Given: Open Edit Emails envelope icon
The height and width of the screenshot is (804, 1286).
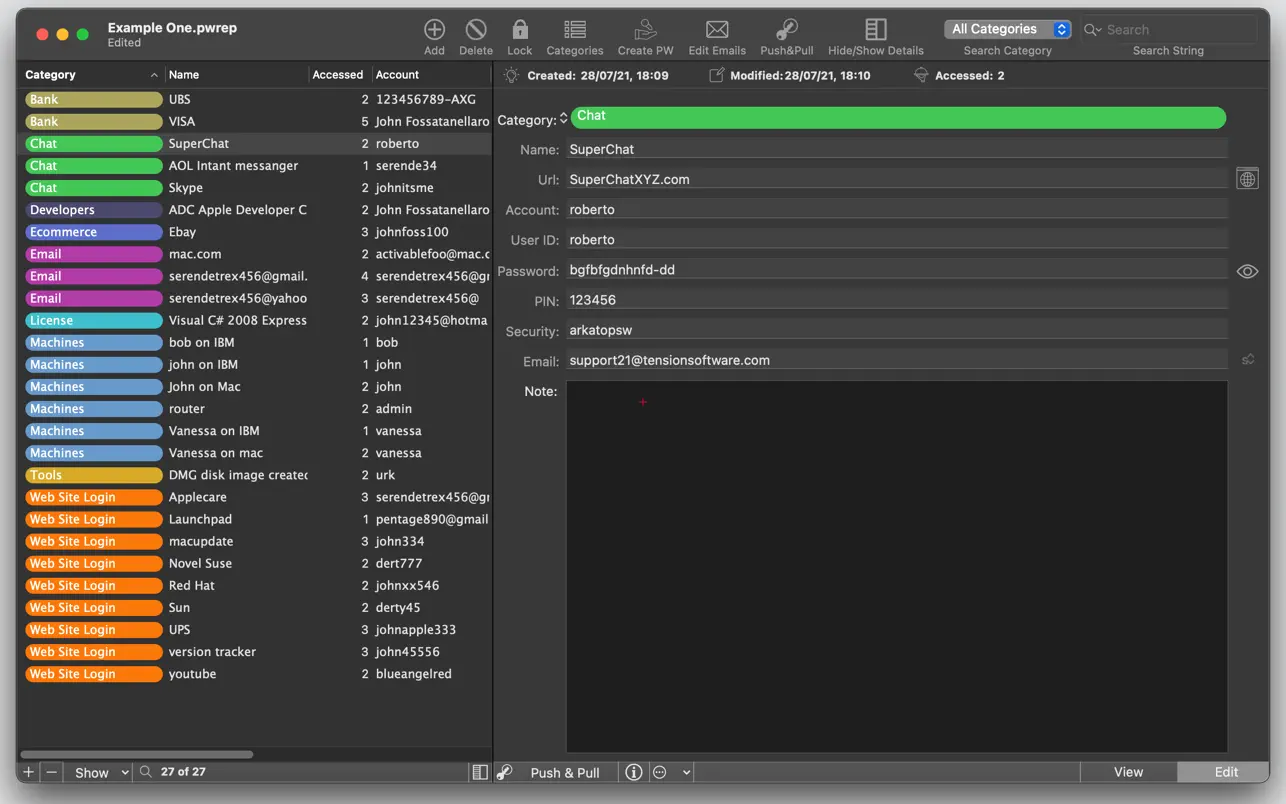Looking at the screenshot, I should pos(717,30).
